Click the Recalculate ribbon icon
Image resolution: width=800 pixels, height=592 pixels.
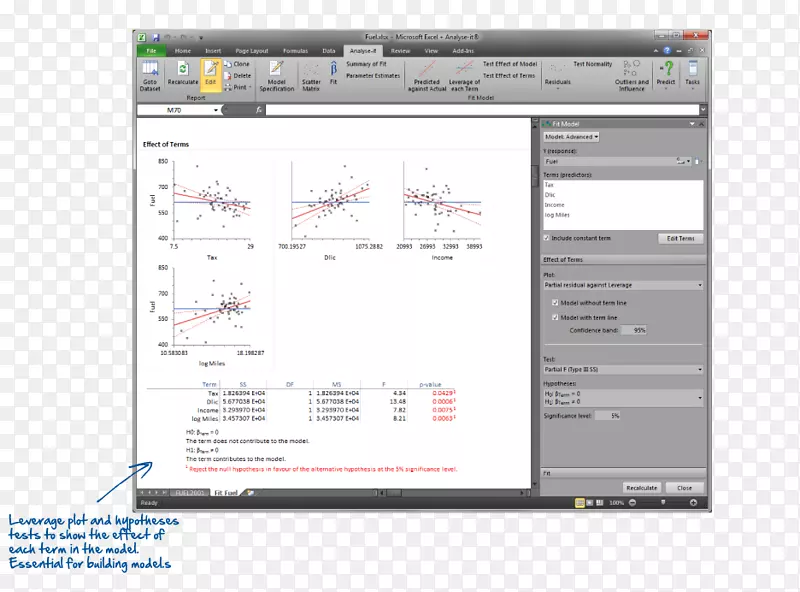[183, 74]
